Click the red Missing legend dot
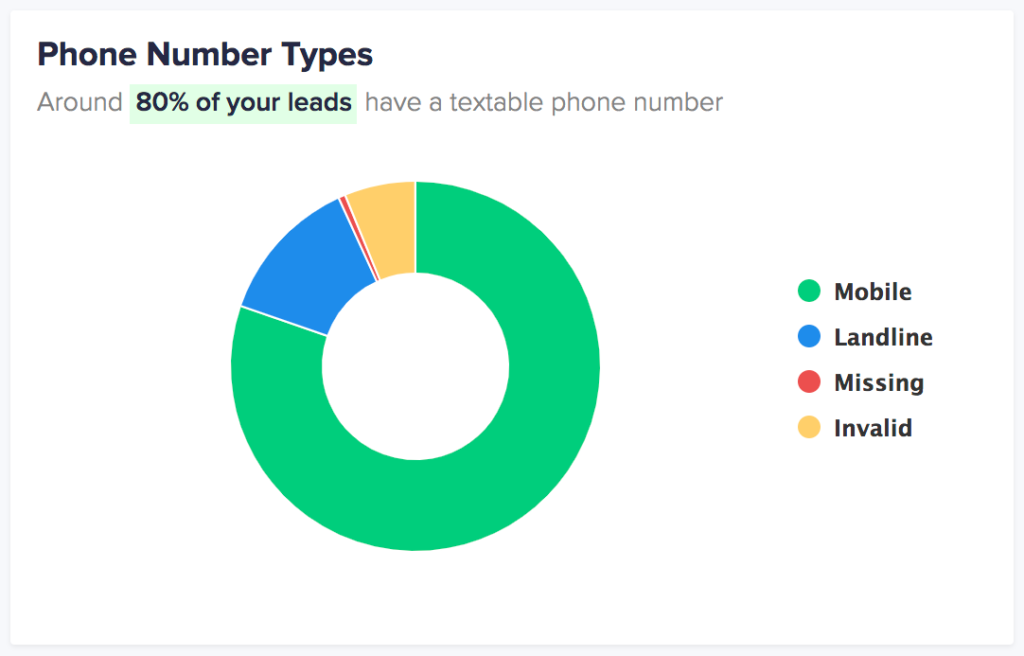This screenshot has width=1024, height=656. coord(809,382)
